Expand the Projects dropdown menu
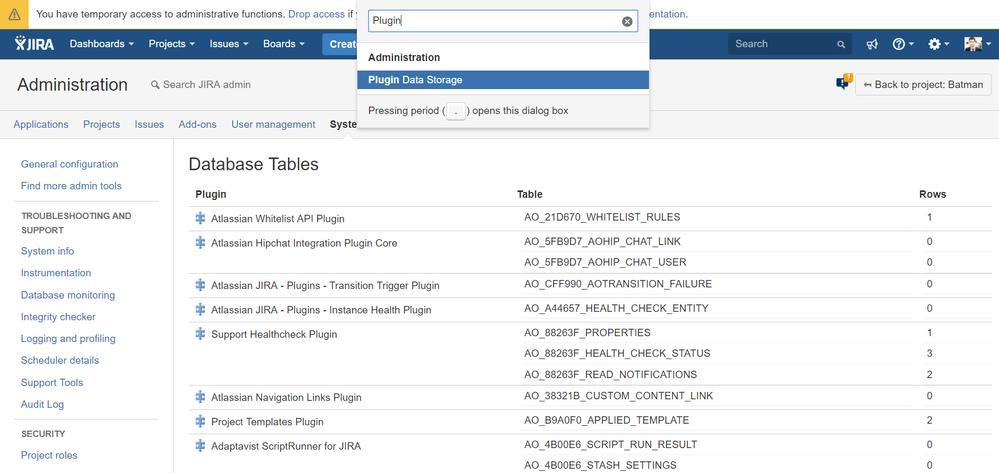Screen dimensions: 999x473 171,44
